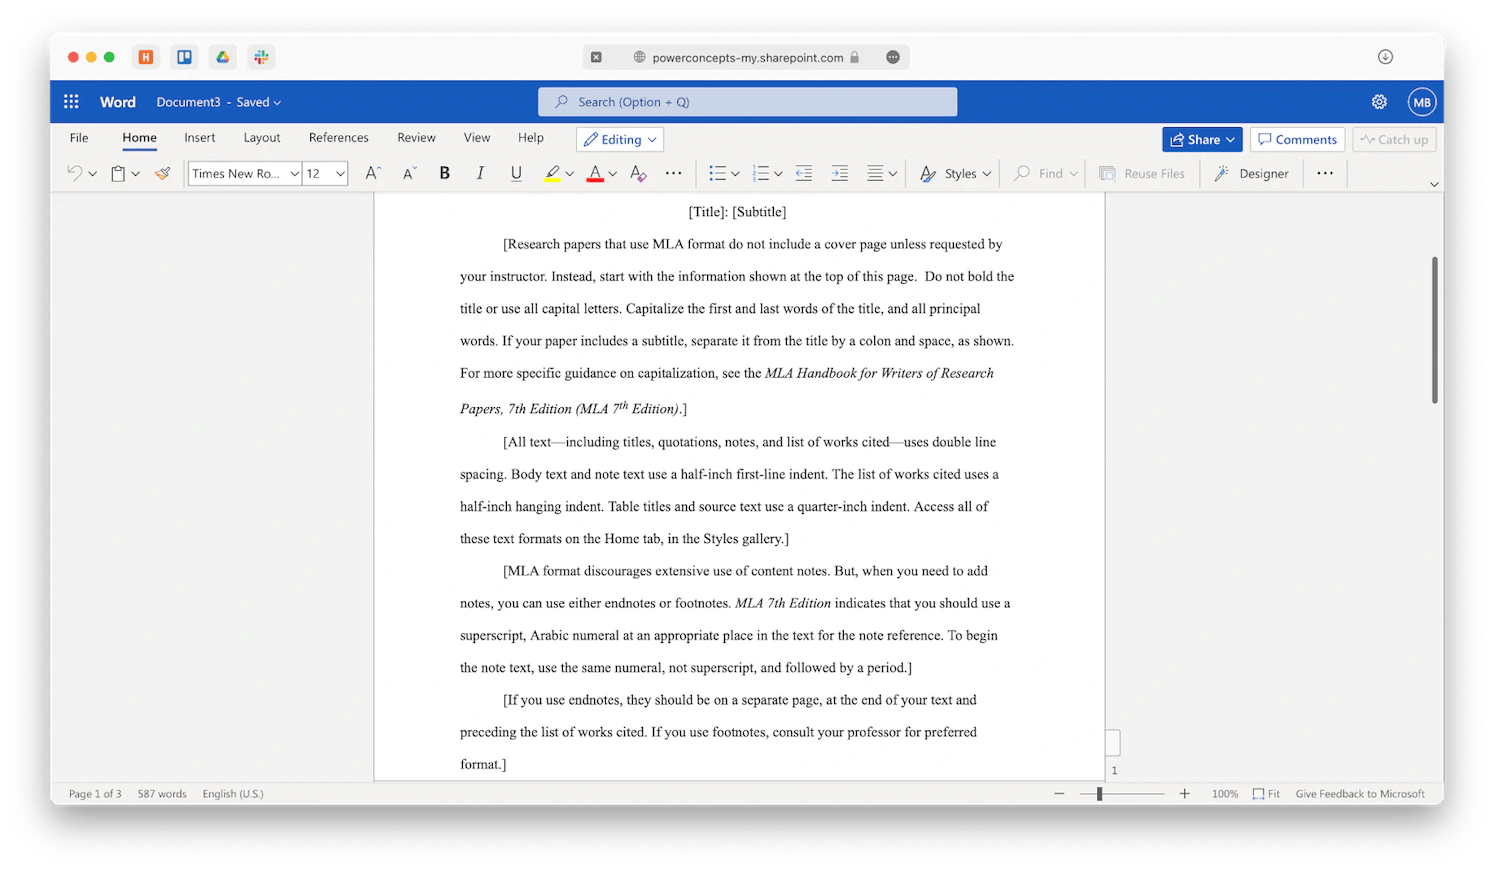Open the app launcher waffle icon
Viewport: 1494px width, 871px height.
click(x=71, y=102)
